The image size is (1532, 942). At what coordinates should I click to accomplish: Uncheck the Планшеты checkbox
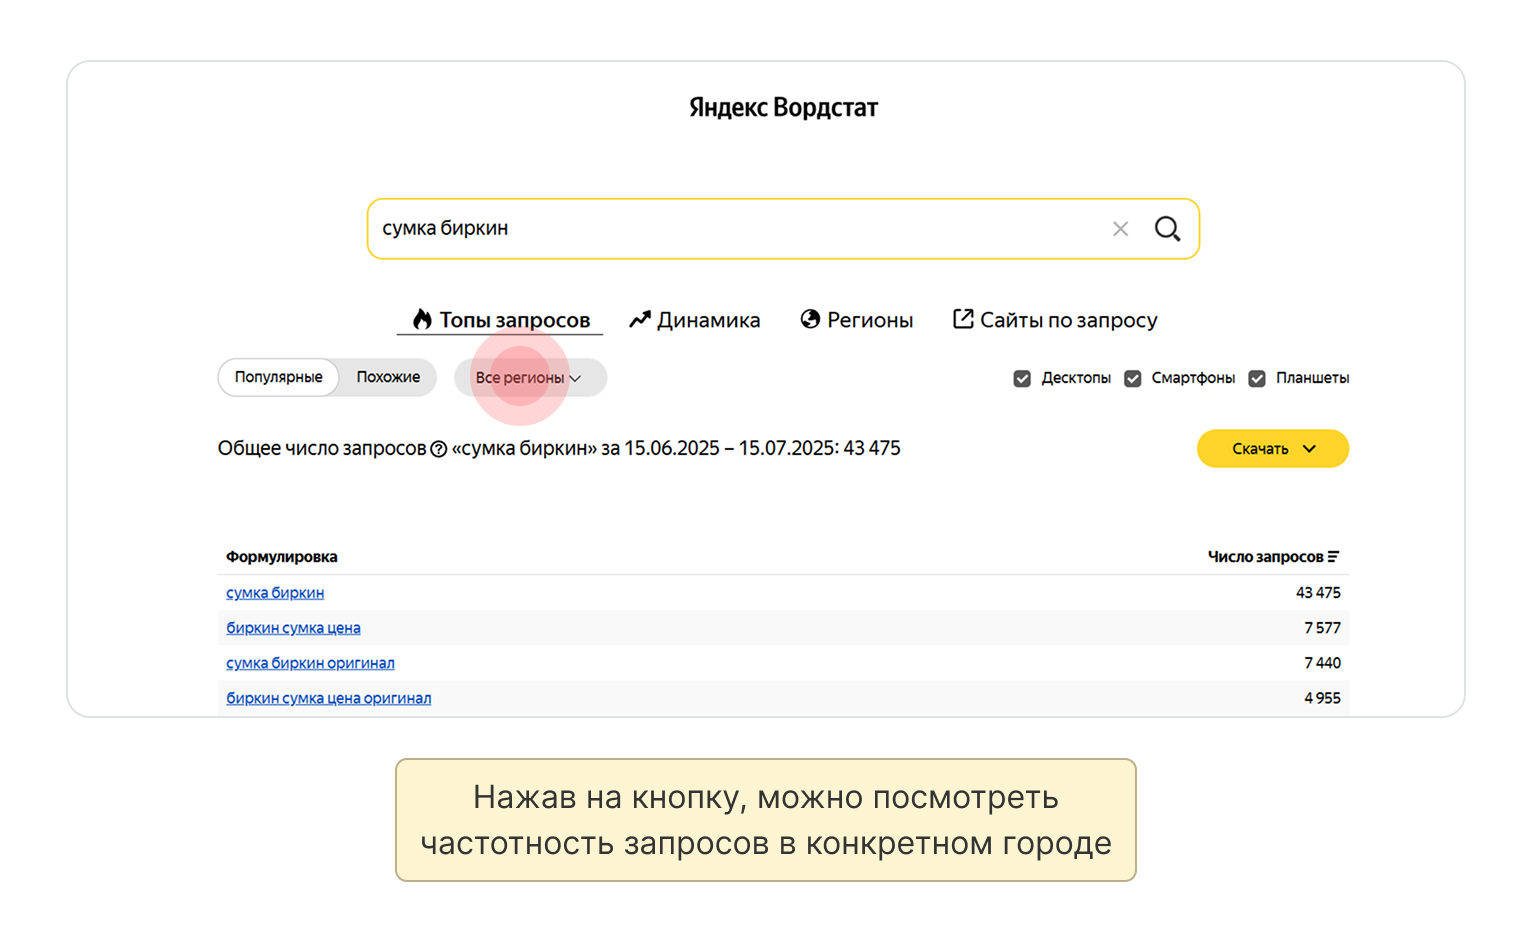[1257, 378]
